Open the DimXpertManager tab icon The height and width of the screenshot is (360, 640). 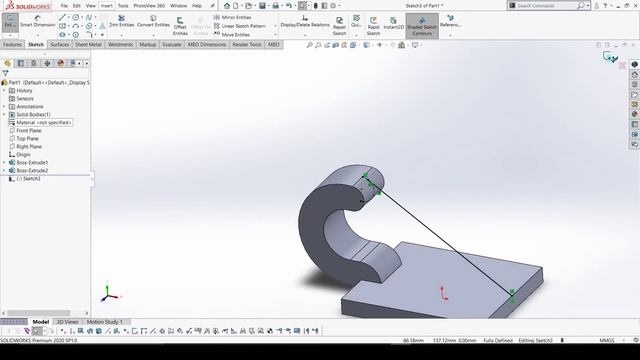(x=47, y=63)
